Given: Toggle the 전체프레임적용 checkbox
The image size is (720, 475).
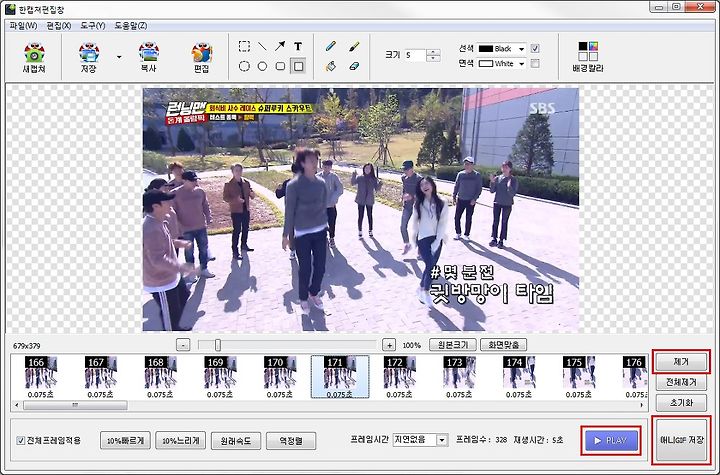Looking at the screenshot, I should click(x=21, y=441).
